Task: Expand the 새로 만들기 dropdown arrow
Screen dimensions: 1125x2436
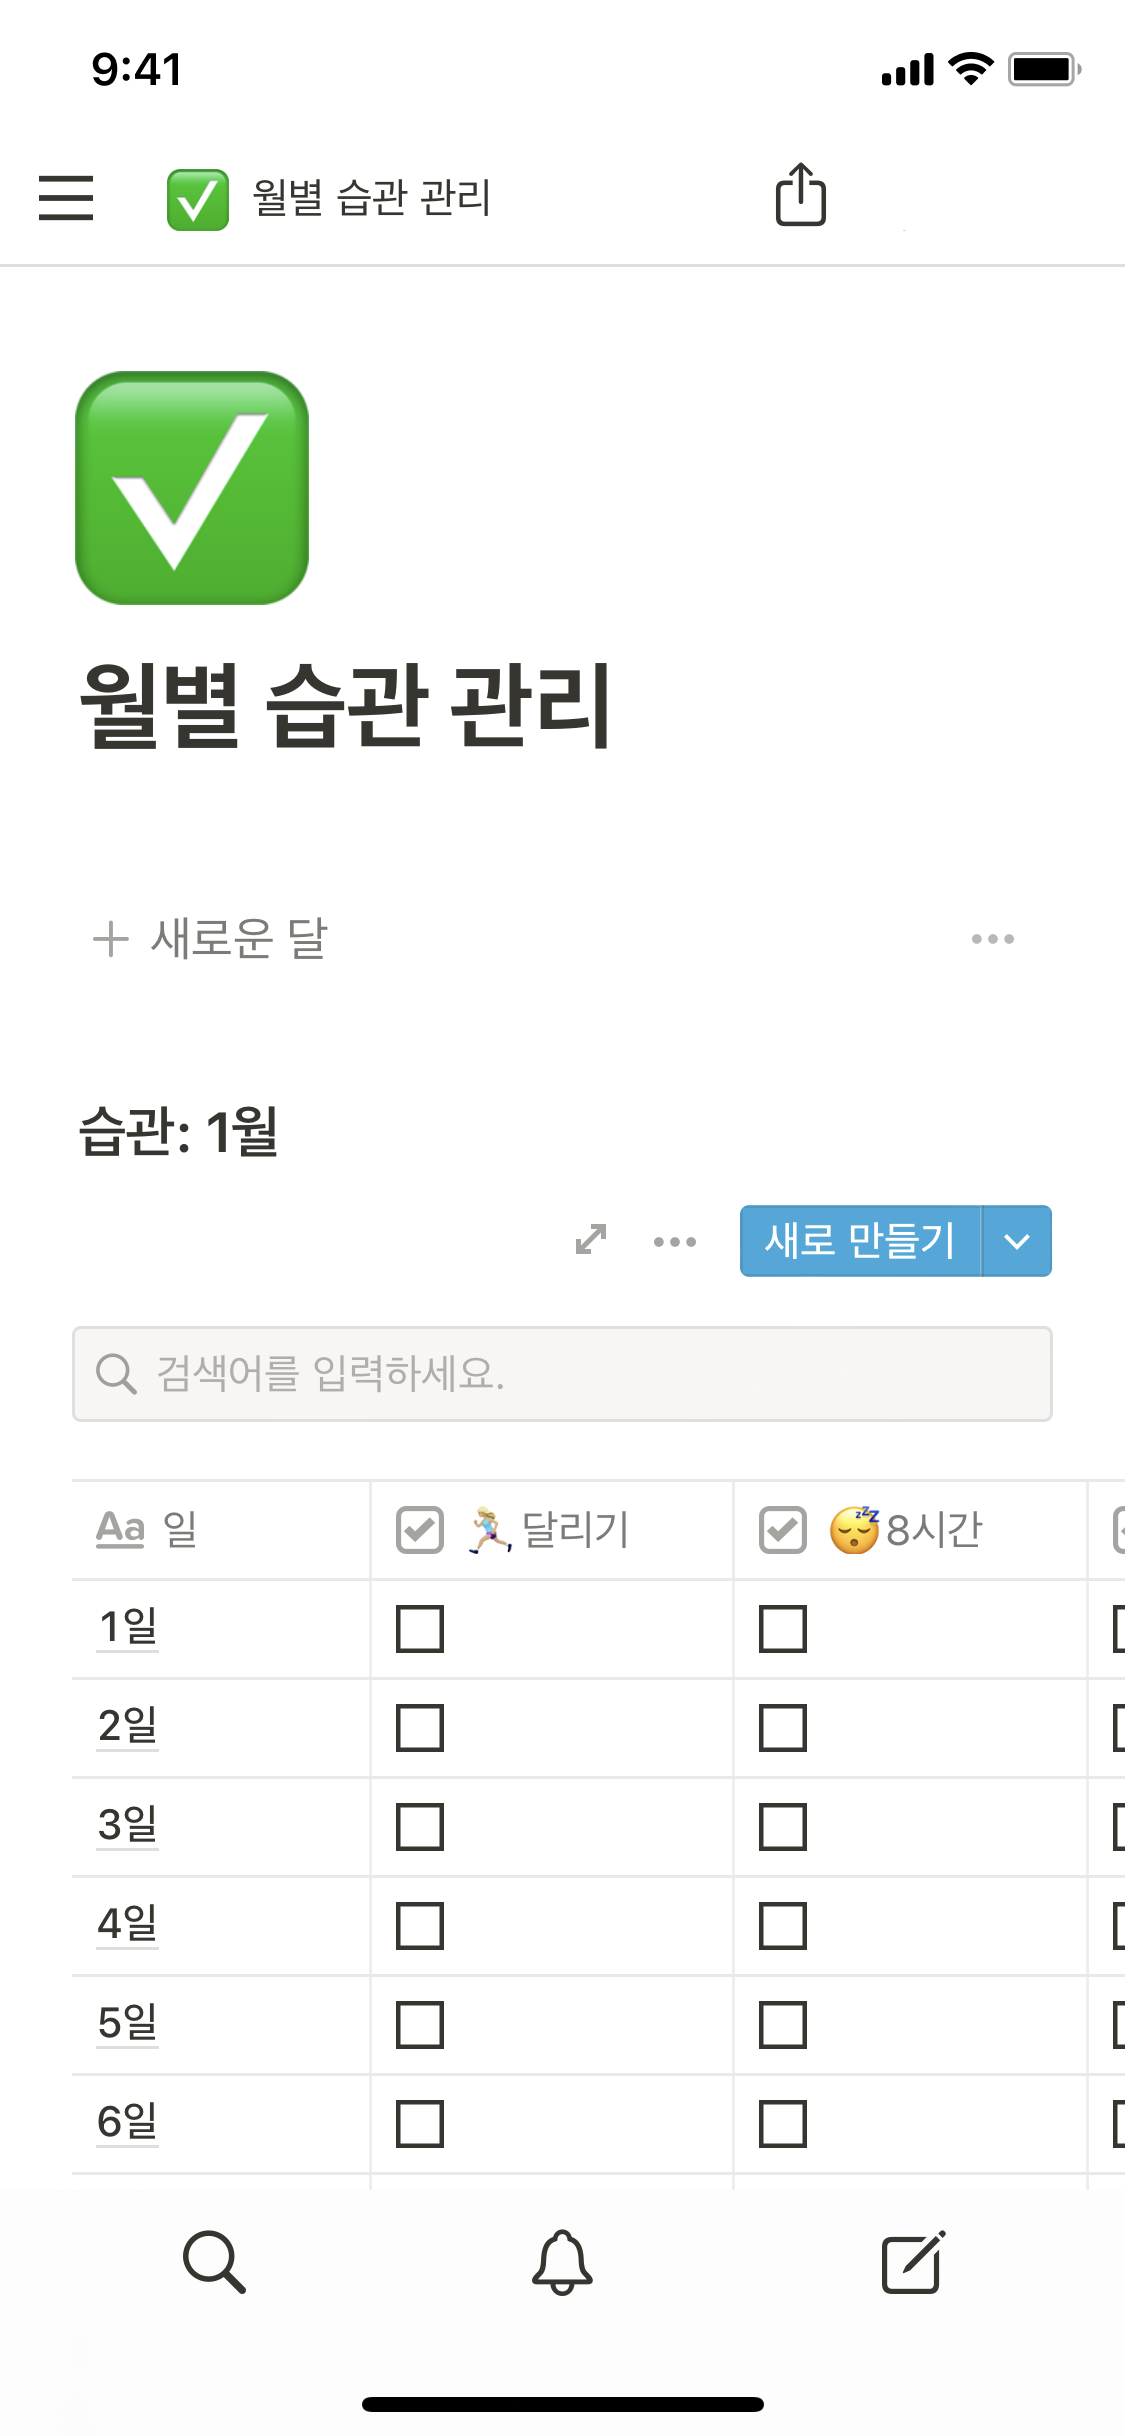Action: (x=1017, y=1242)
